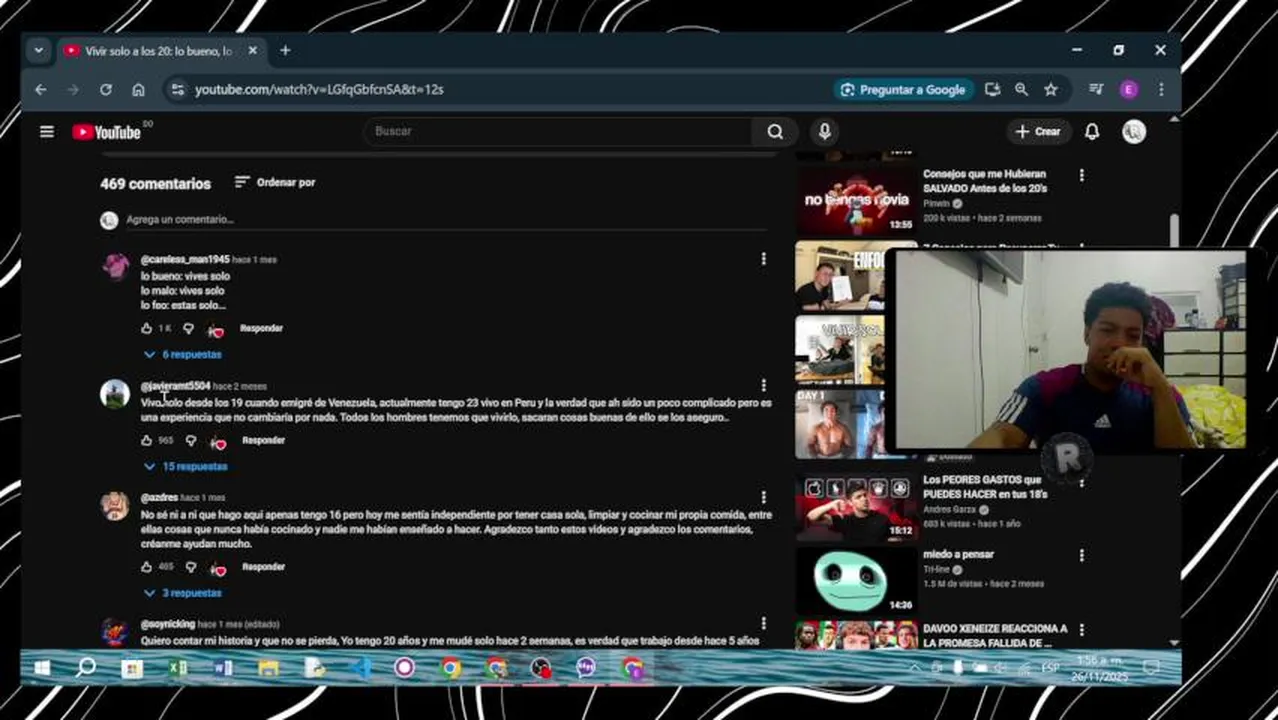Click Preguntar a Google button

[903, 89]
